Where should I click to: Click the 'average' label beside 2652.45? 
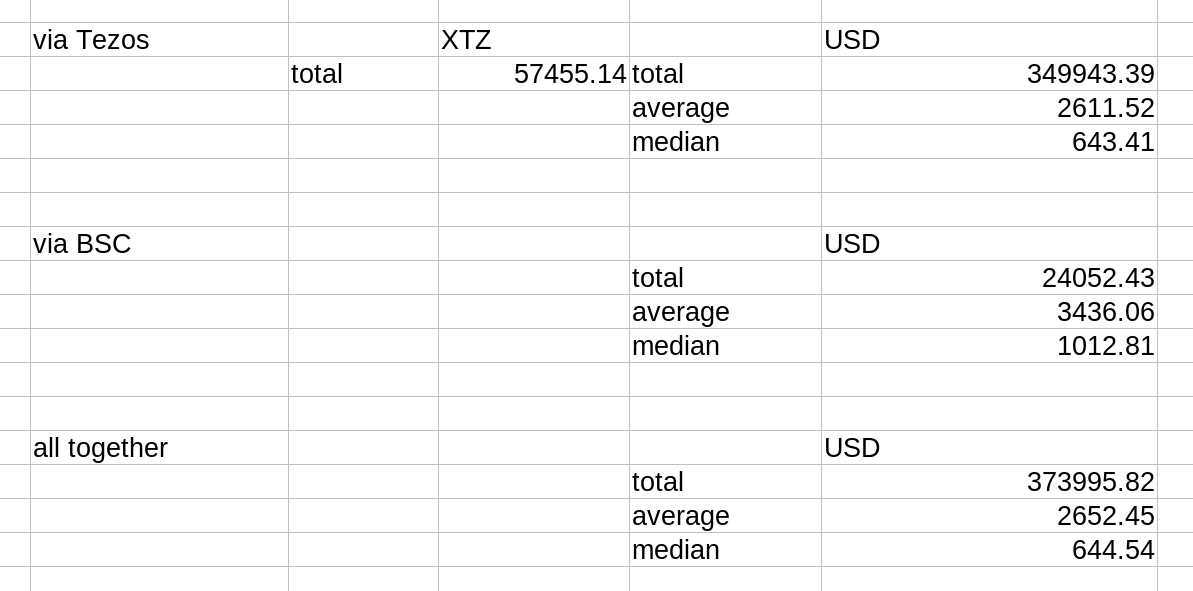coord(725,516)
